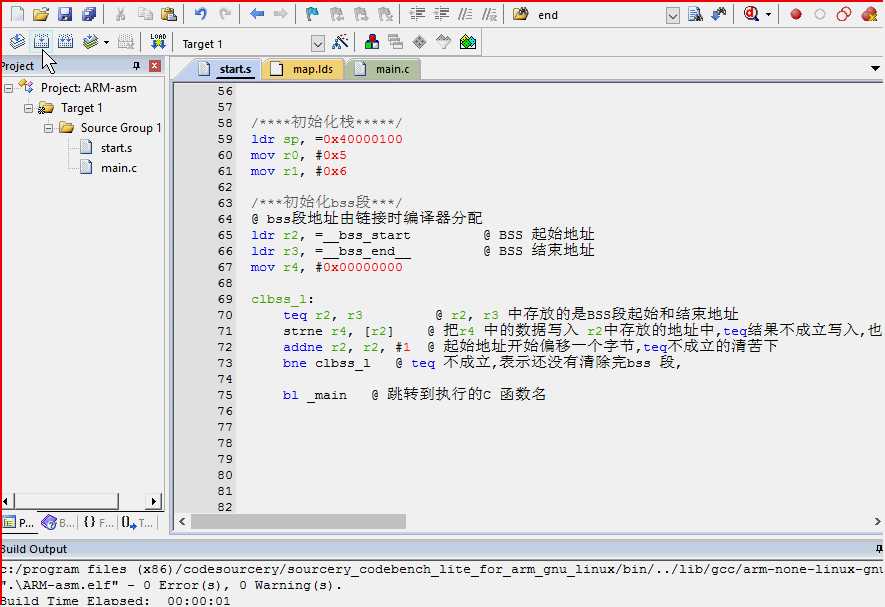
Task: Click inside the 'end' find field
Action: point(600,15)
